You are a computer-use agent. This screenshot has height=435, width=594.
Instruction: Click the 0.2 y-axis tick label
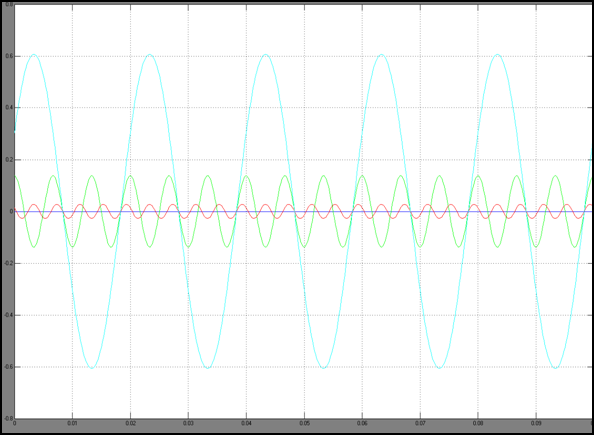(8, 160)
